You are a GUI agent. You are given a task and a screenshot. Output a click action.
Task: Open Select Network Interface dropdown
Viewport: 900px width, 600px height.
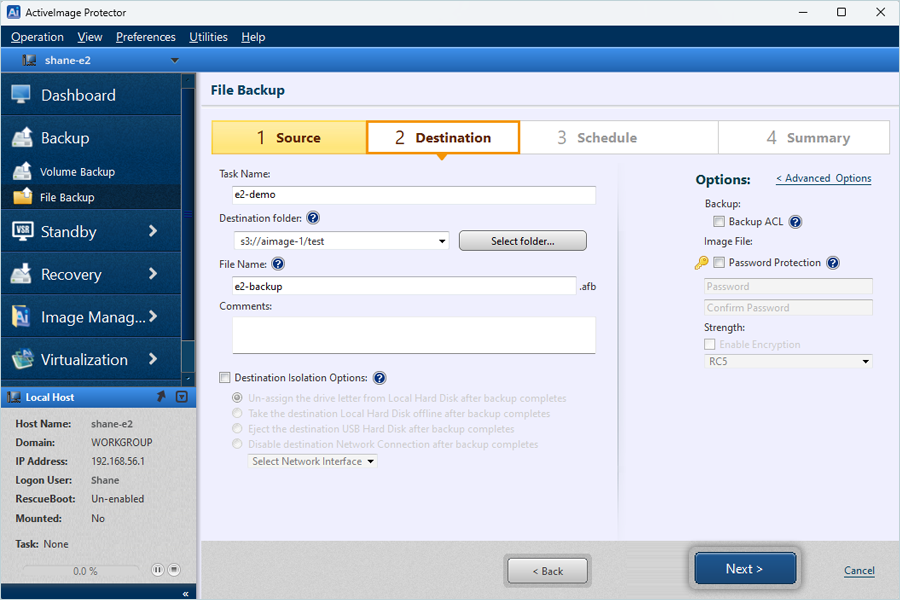[313, 461]
